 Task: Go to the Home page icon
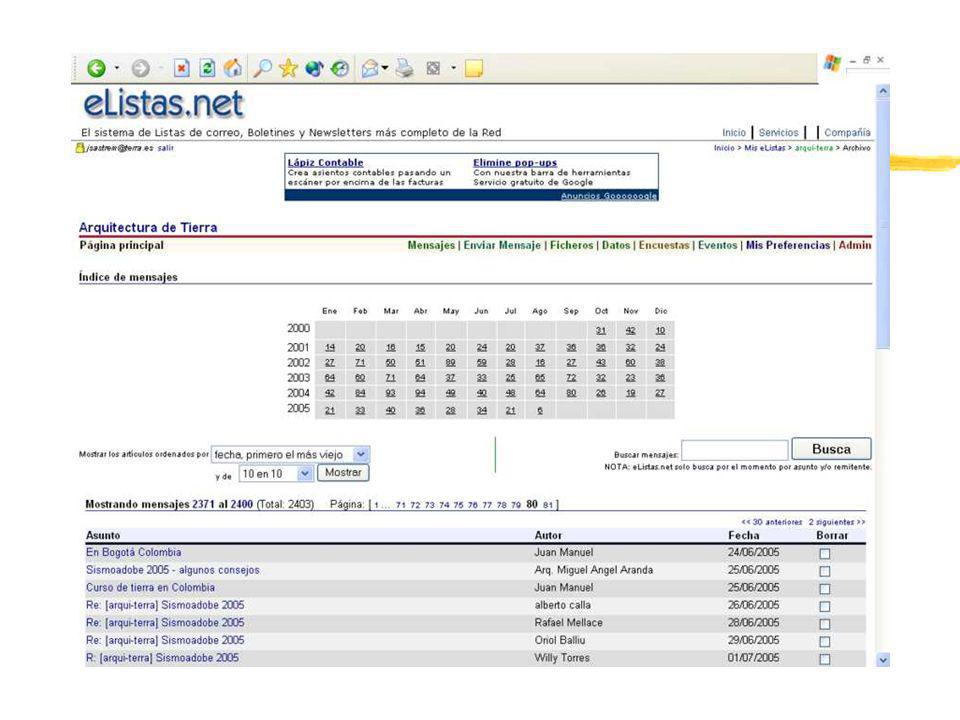(233, 68)
